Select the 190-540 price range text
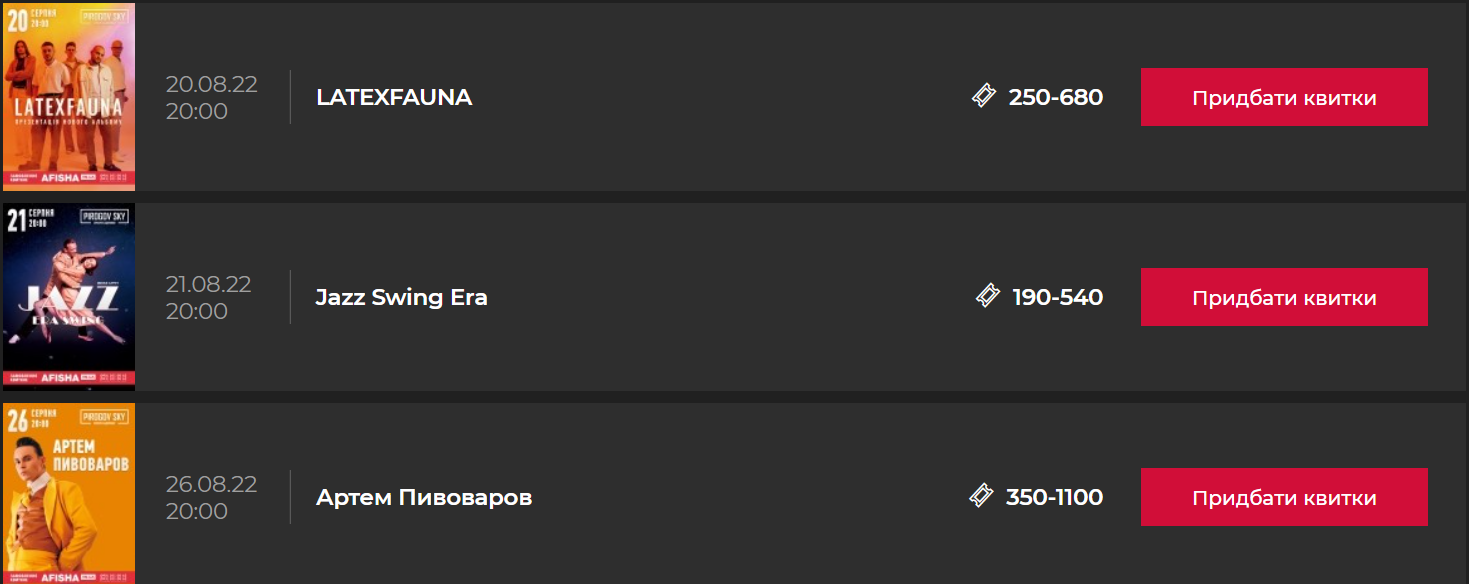The height and width of the screenshot is (584, 1469). (1058, 297)
